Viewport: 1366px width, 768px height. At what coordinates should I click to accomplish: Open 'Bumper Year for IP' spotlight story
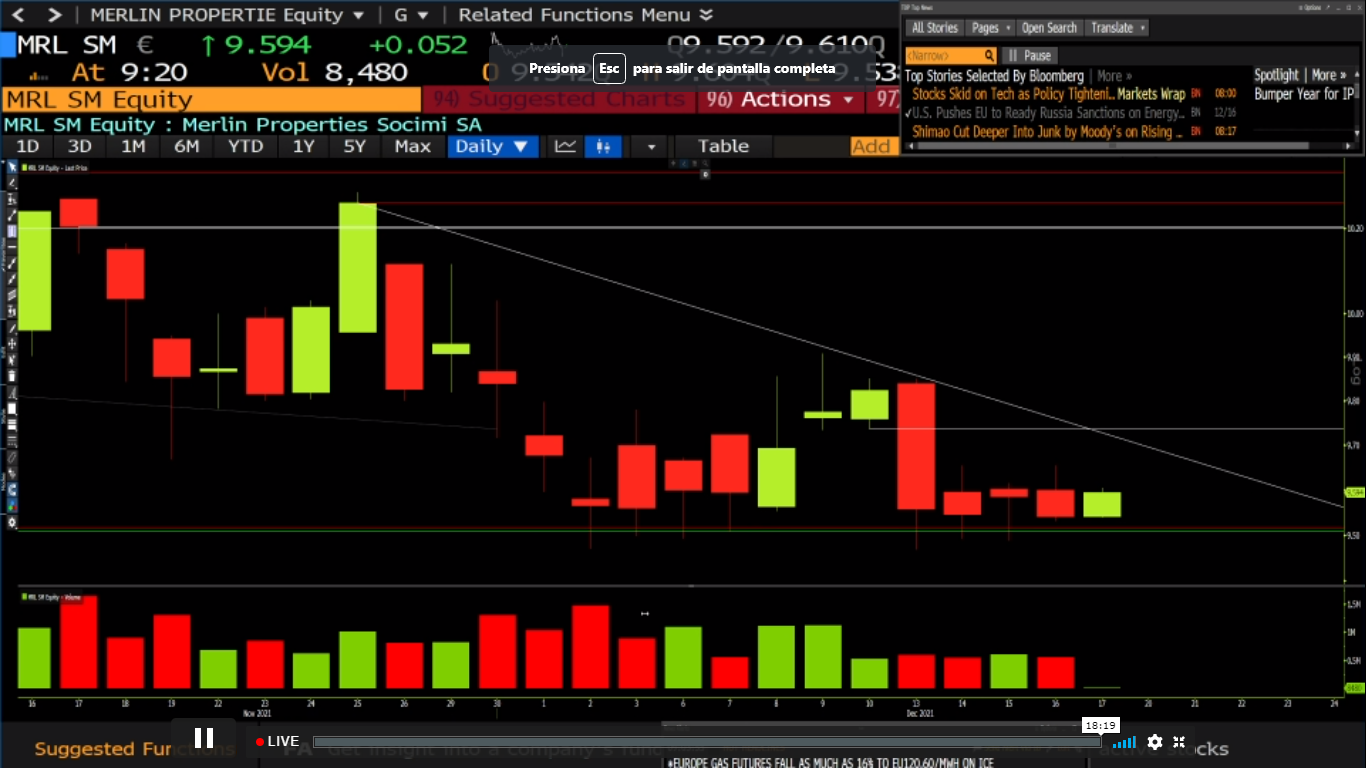click(1304, 94)
